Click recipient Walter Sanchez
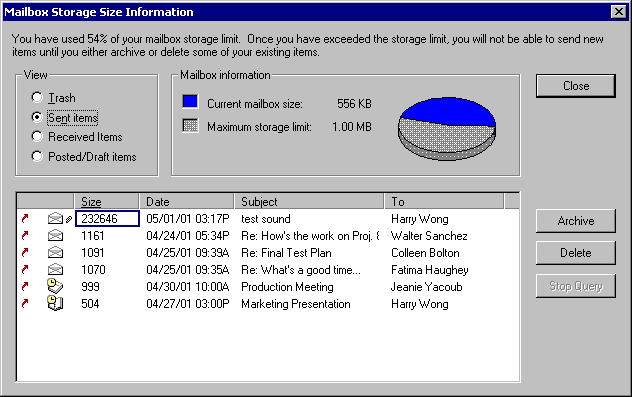 tap(429, 236)
